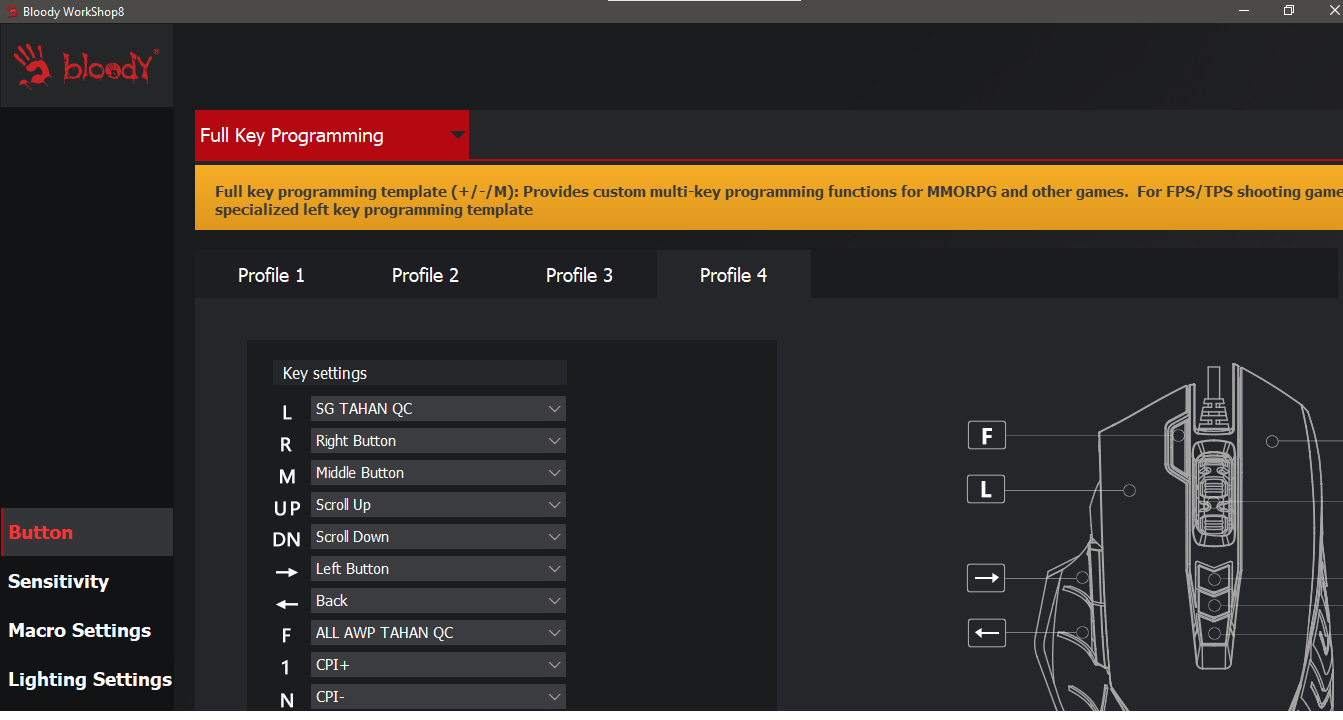The image size is (1343, 720).
Task: Open the back-arrow key dropdown showing Back
Action: point(438,601)
